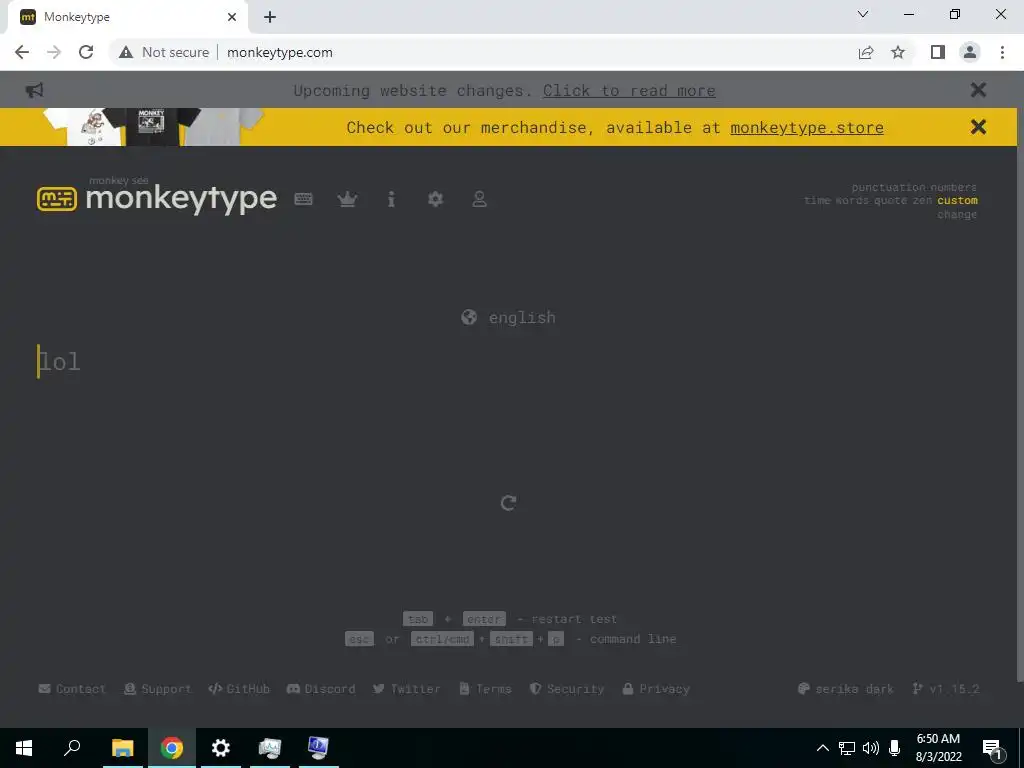
Task: Click the Not secure site warning
Action: point(165,52)
